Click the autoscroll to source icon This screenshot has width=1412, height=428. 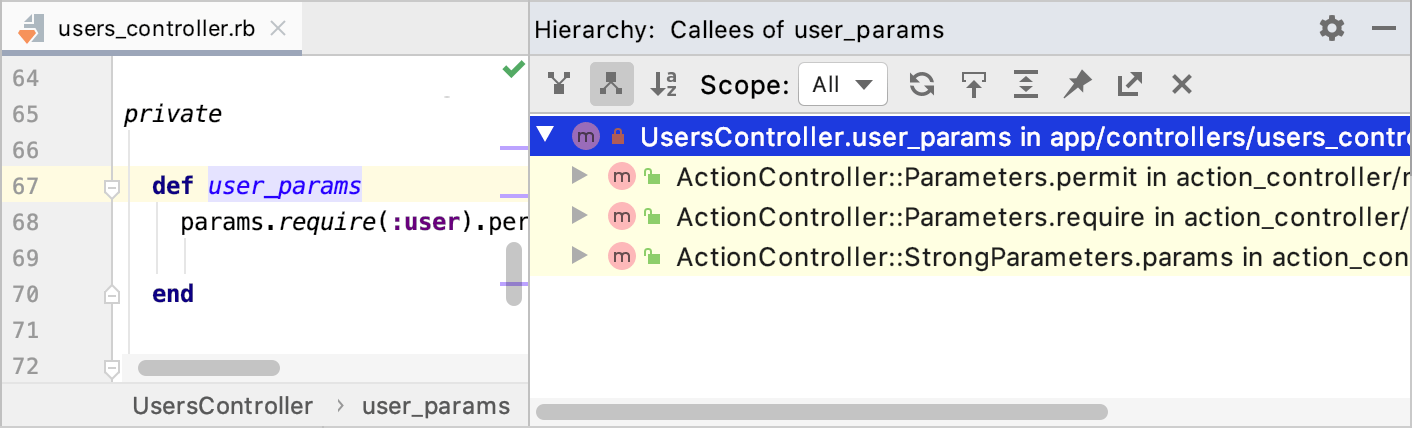pos(973,85)
